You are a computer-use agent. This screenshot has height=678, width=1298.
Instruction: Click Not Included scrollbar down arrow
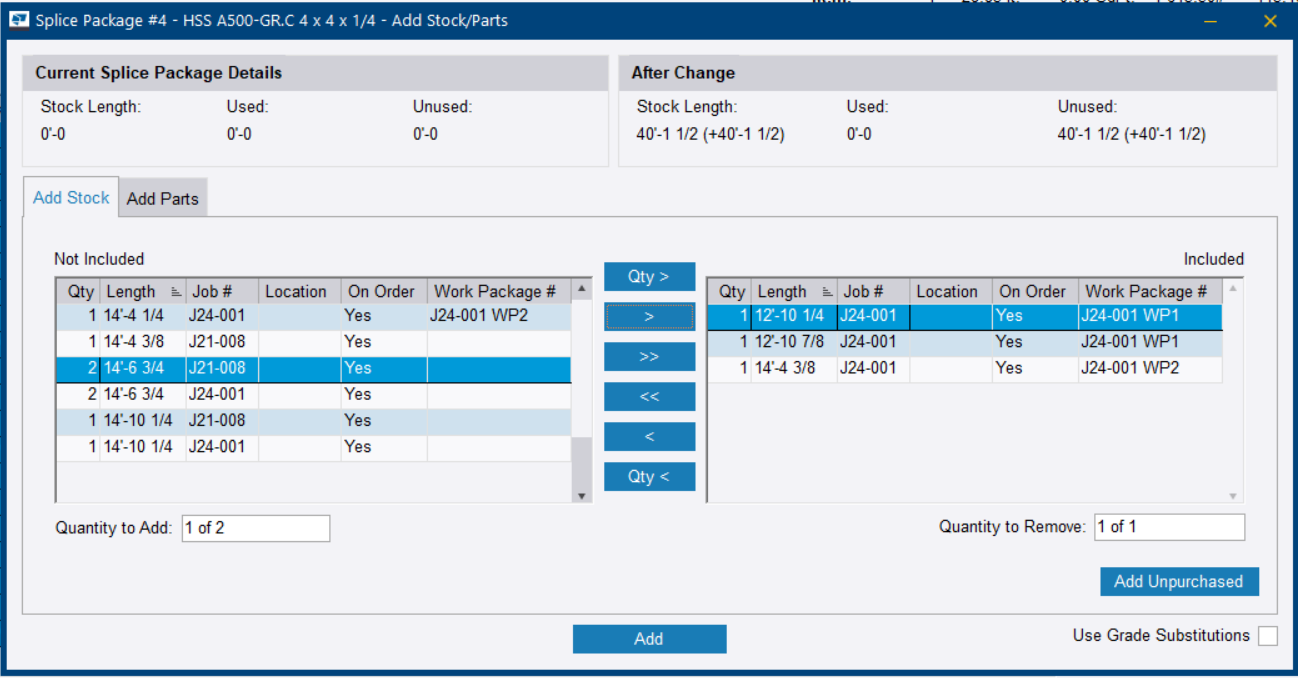581,496
